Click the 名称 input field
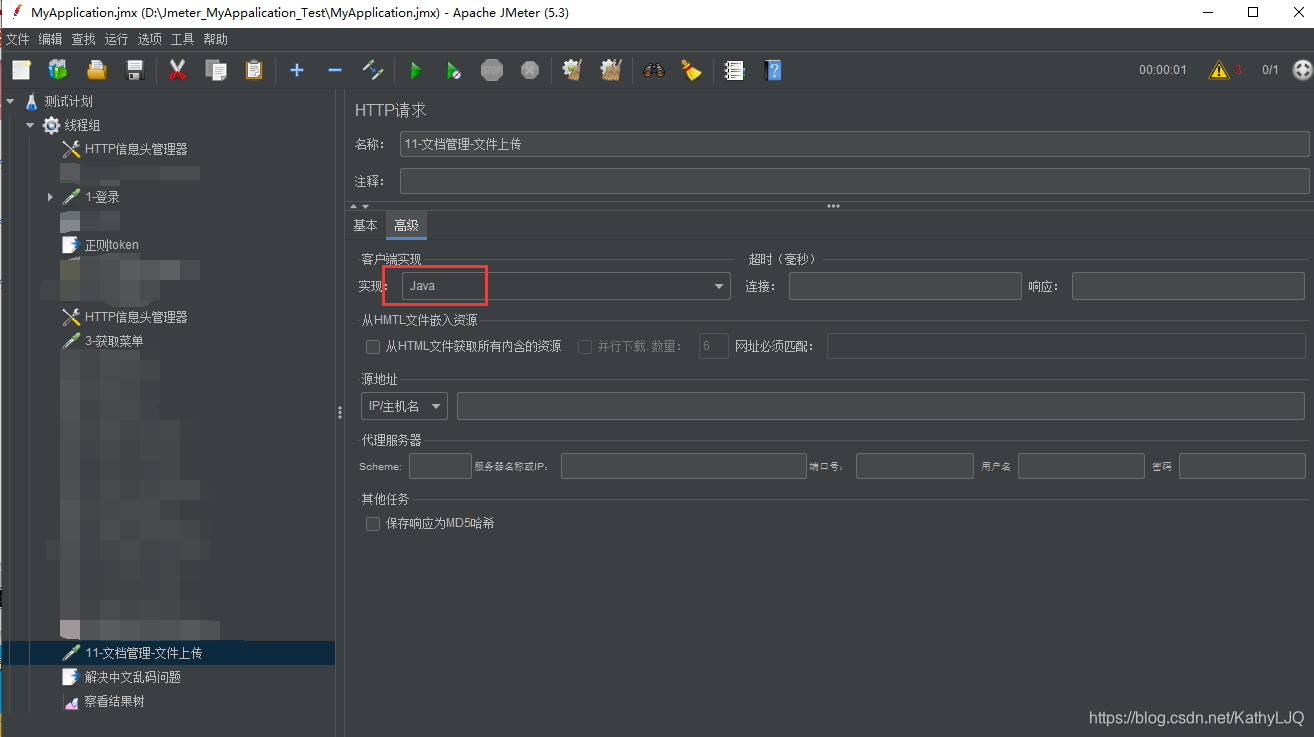The width and height of the screenshot is (1314, 737). pyautogui.click(x=854, y=144)
